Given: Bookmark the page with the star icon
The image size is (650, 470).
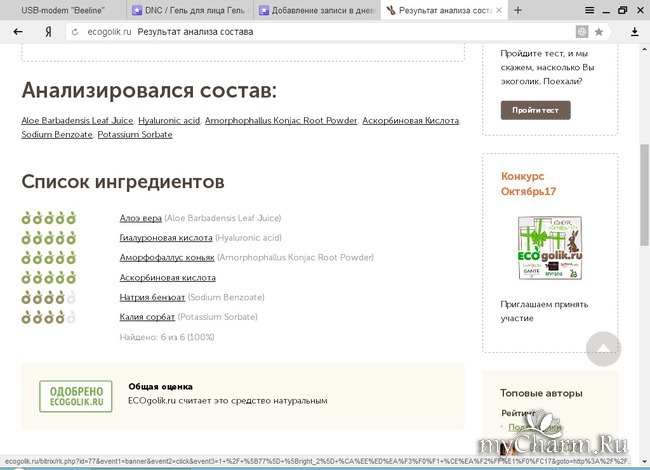Looking at the screenshot, I should (599, 32).
